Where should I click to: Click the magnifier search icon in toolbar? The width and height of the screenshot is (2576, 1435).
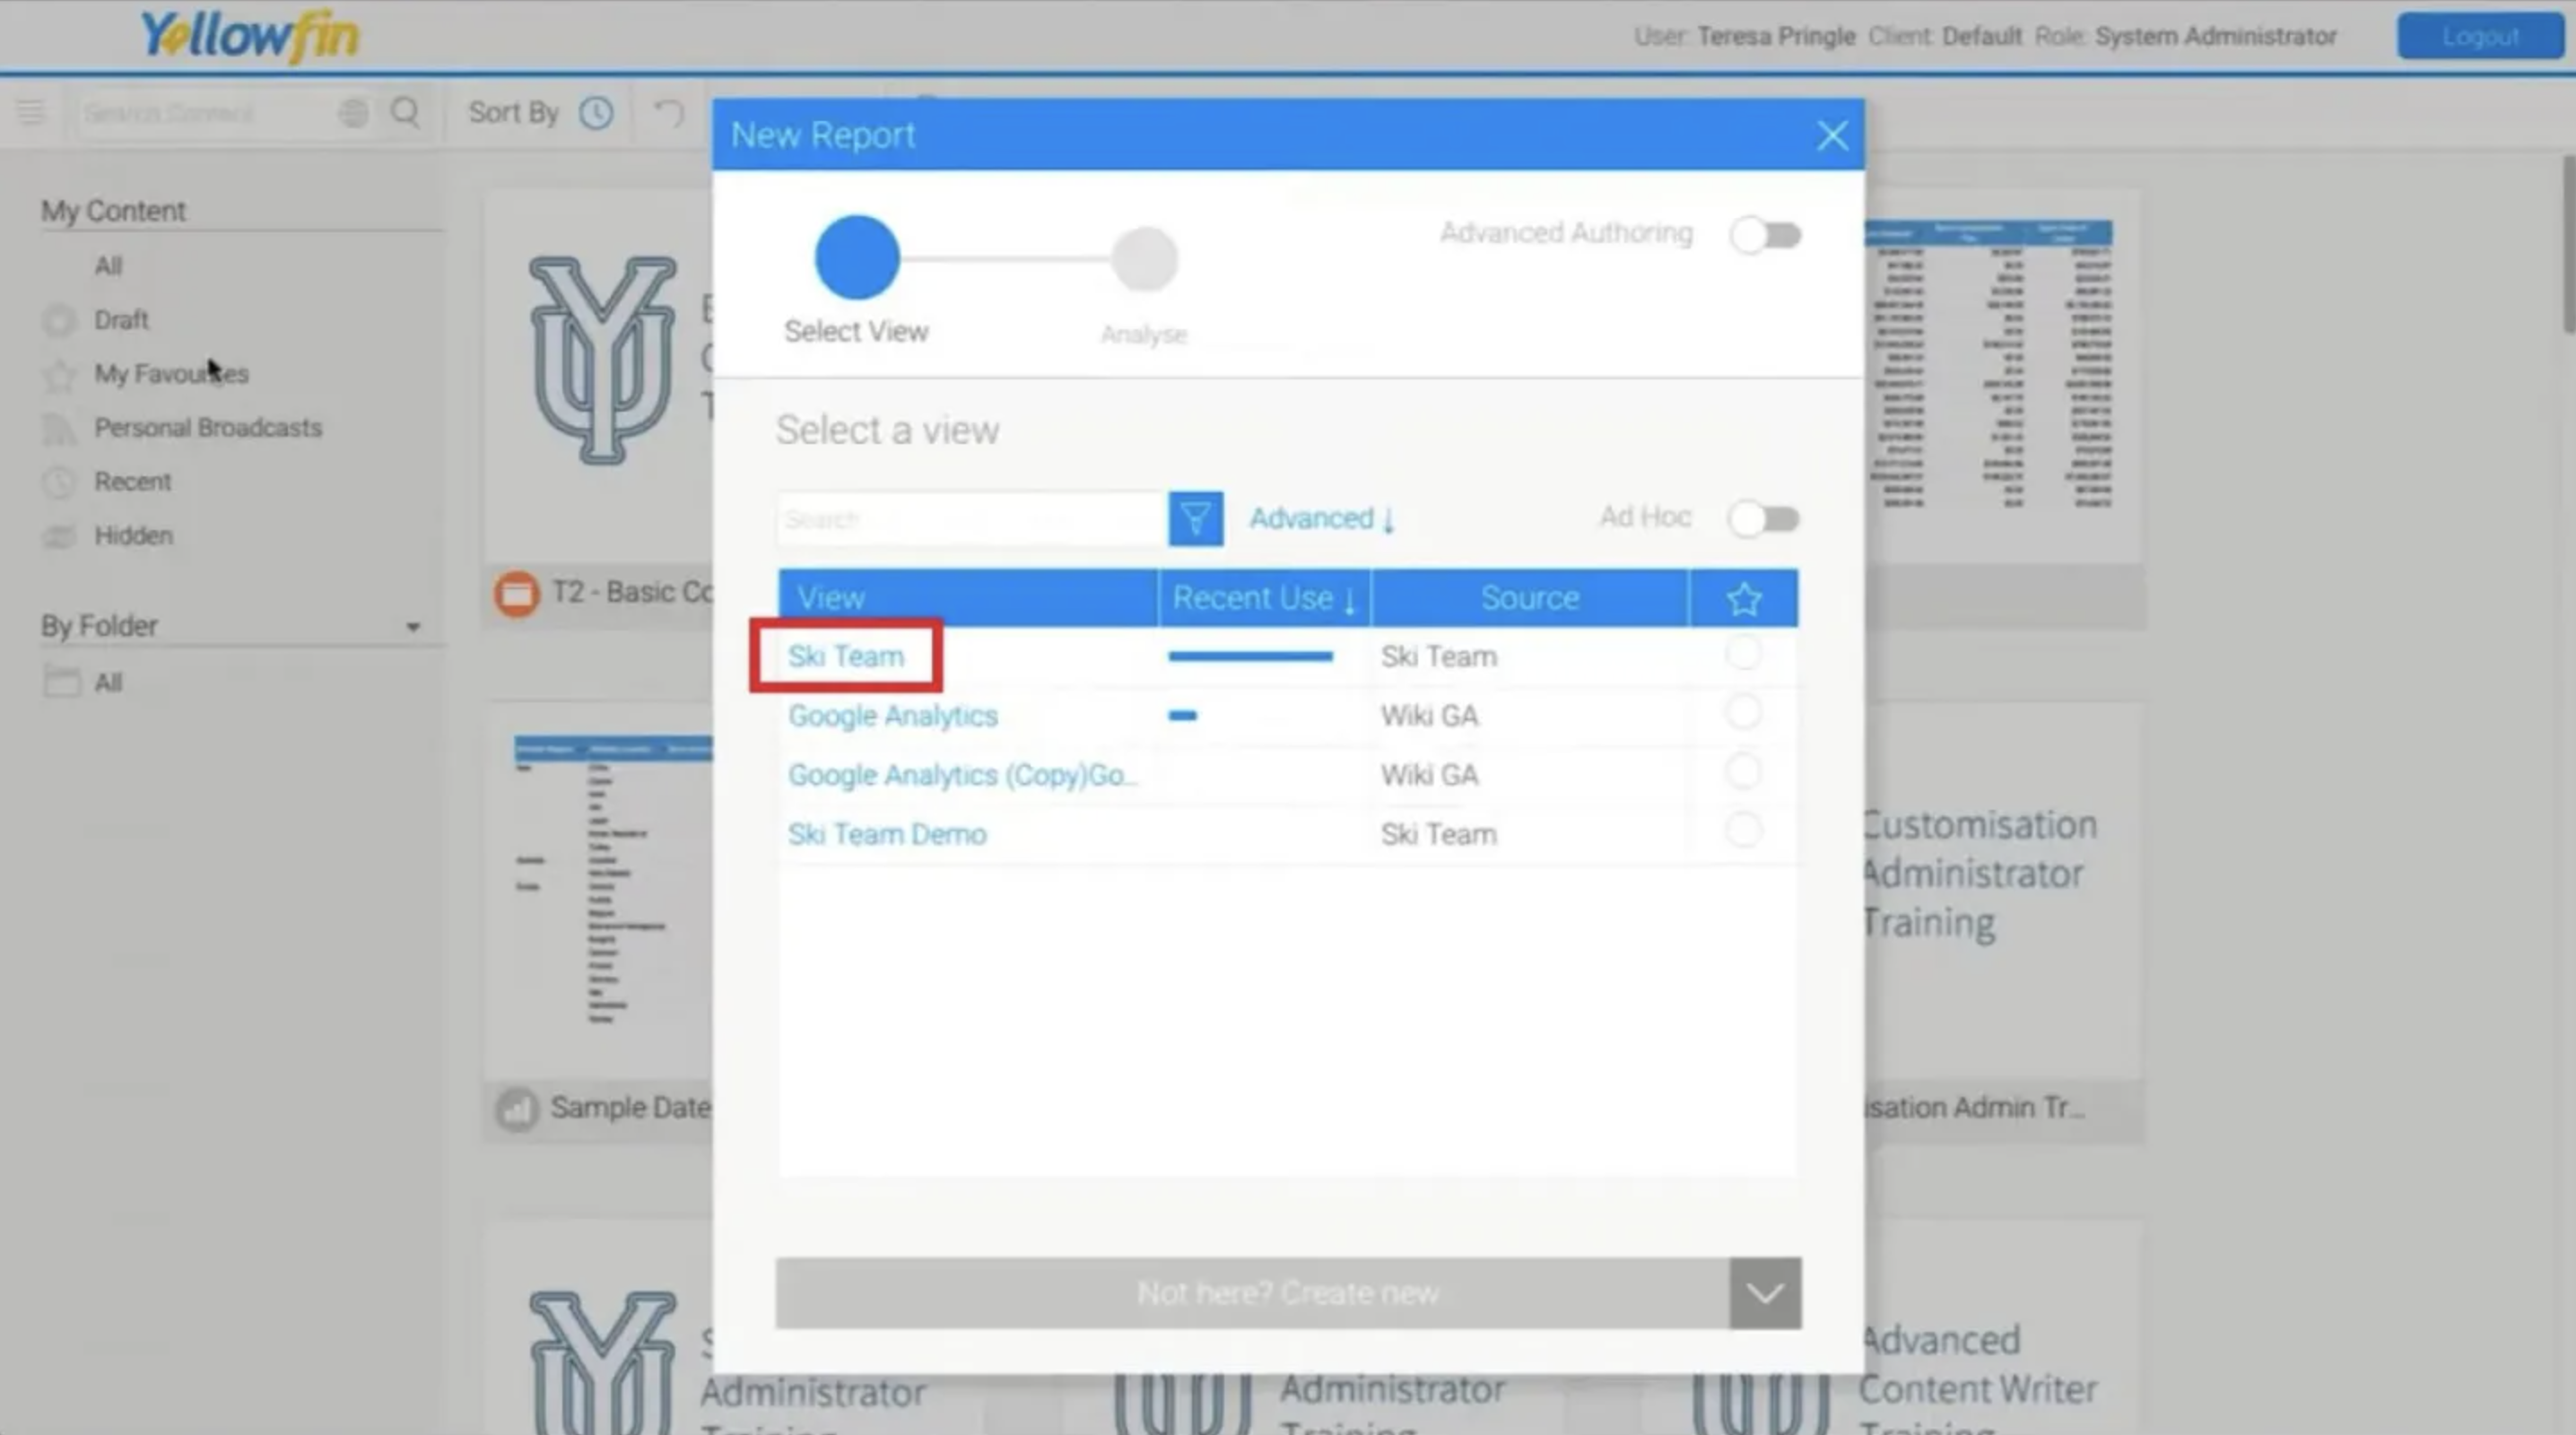[x=405, y=112]
